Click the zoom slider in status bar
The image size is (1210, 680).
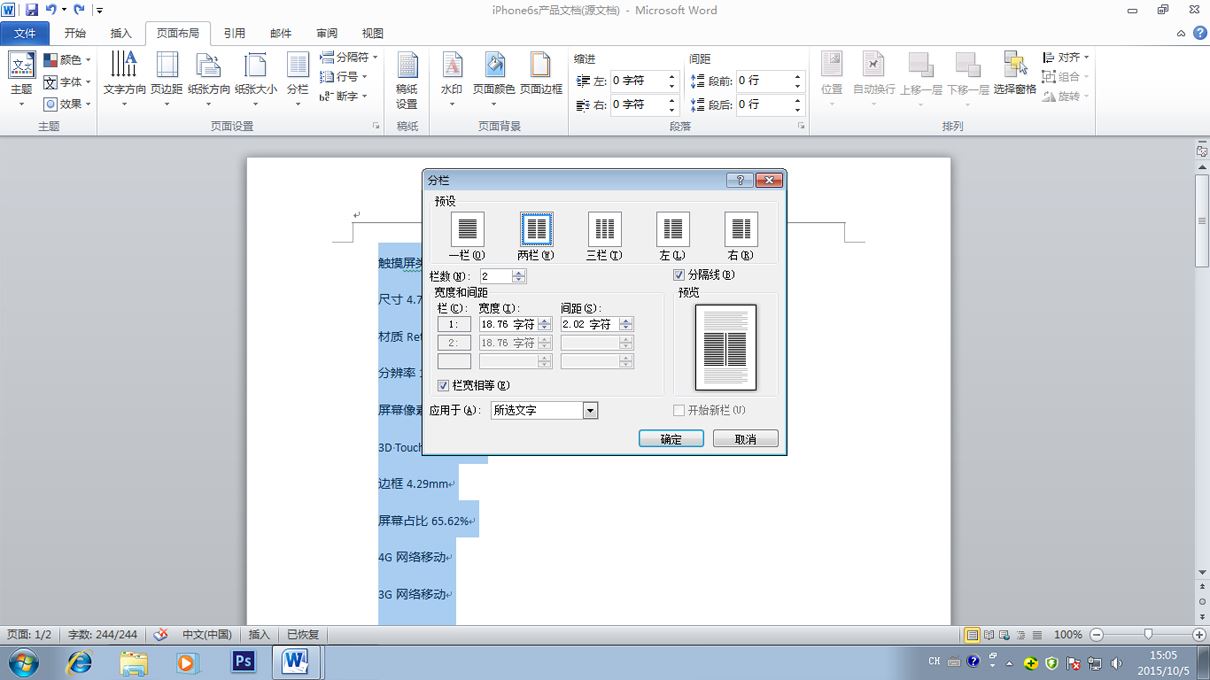(x=1148, y=634)
